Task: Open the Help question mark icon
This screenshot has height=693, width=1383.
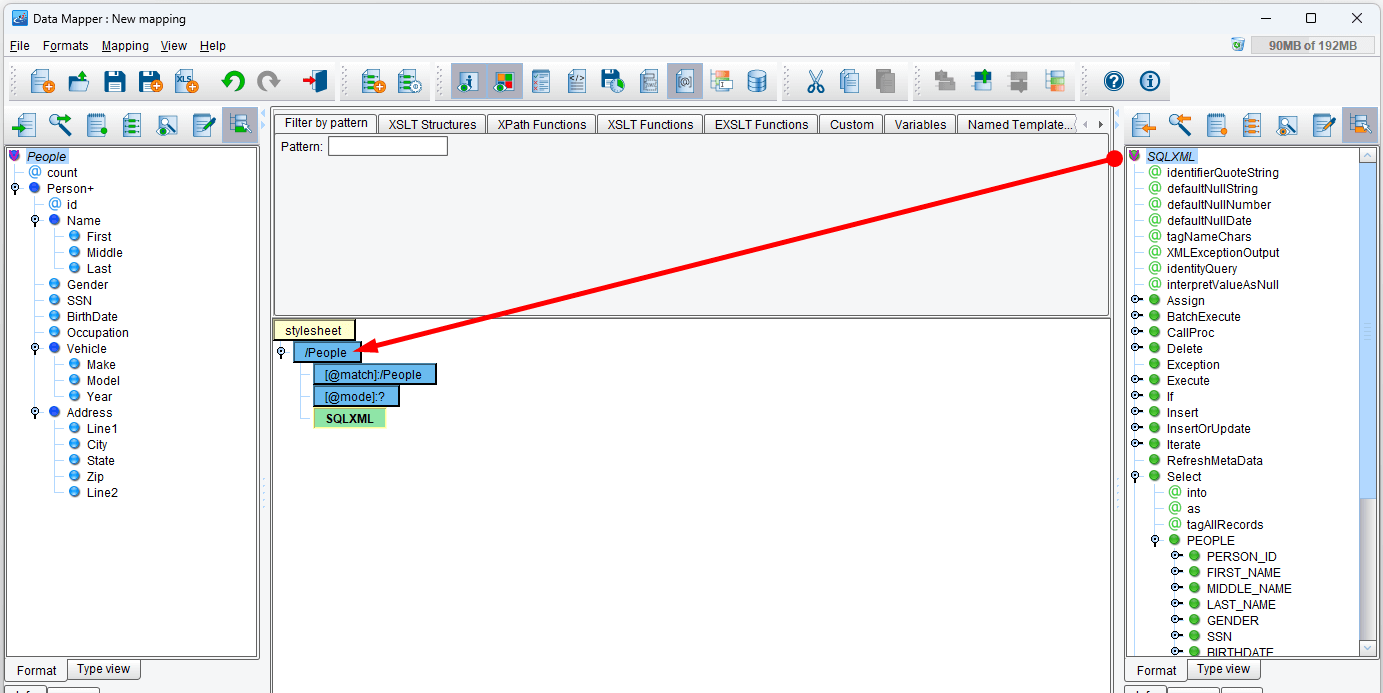Action: [1113, 82]
